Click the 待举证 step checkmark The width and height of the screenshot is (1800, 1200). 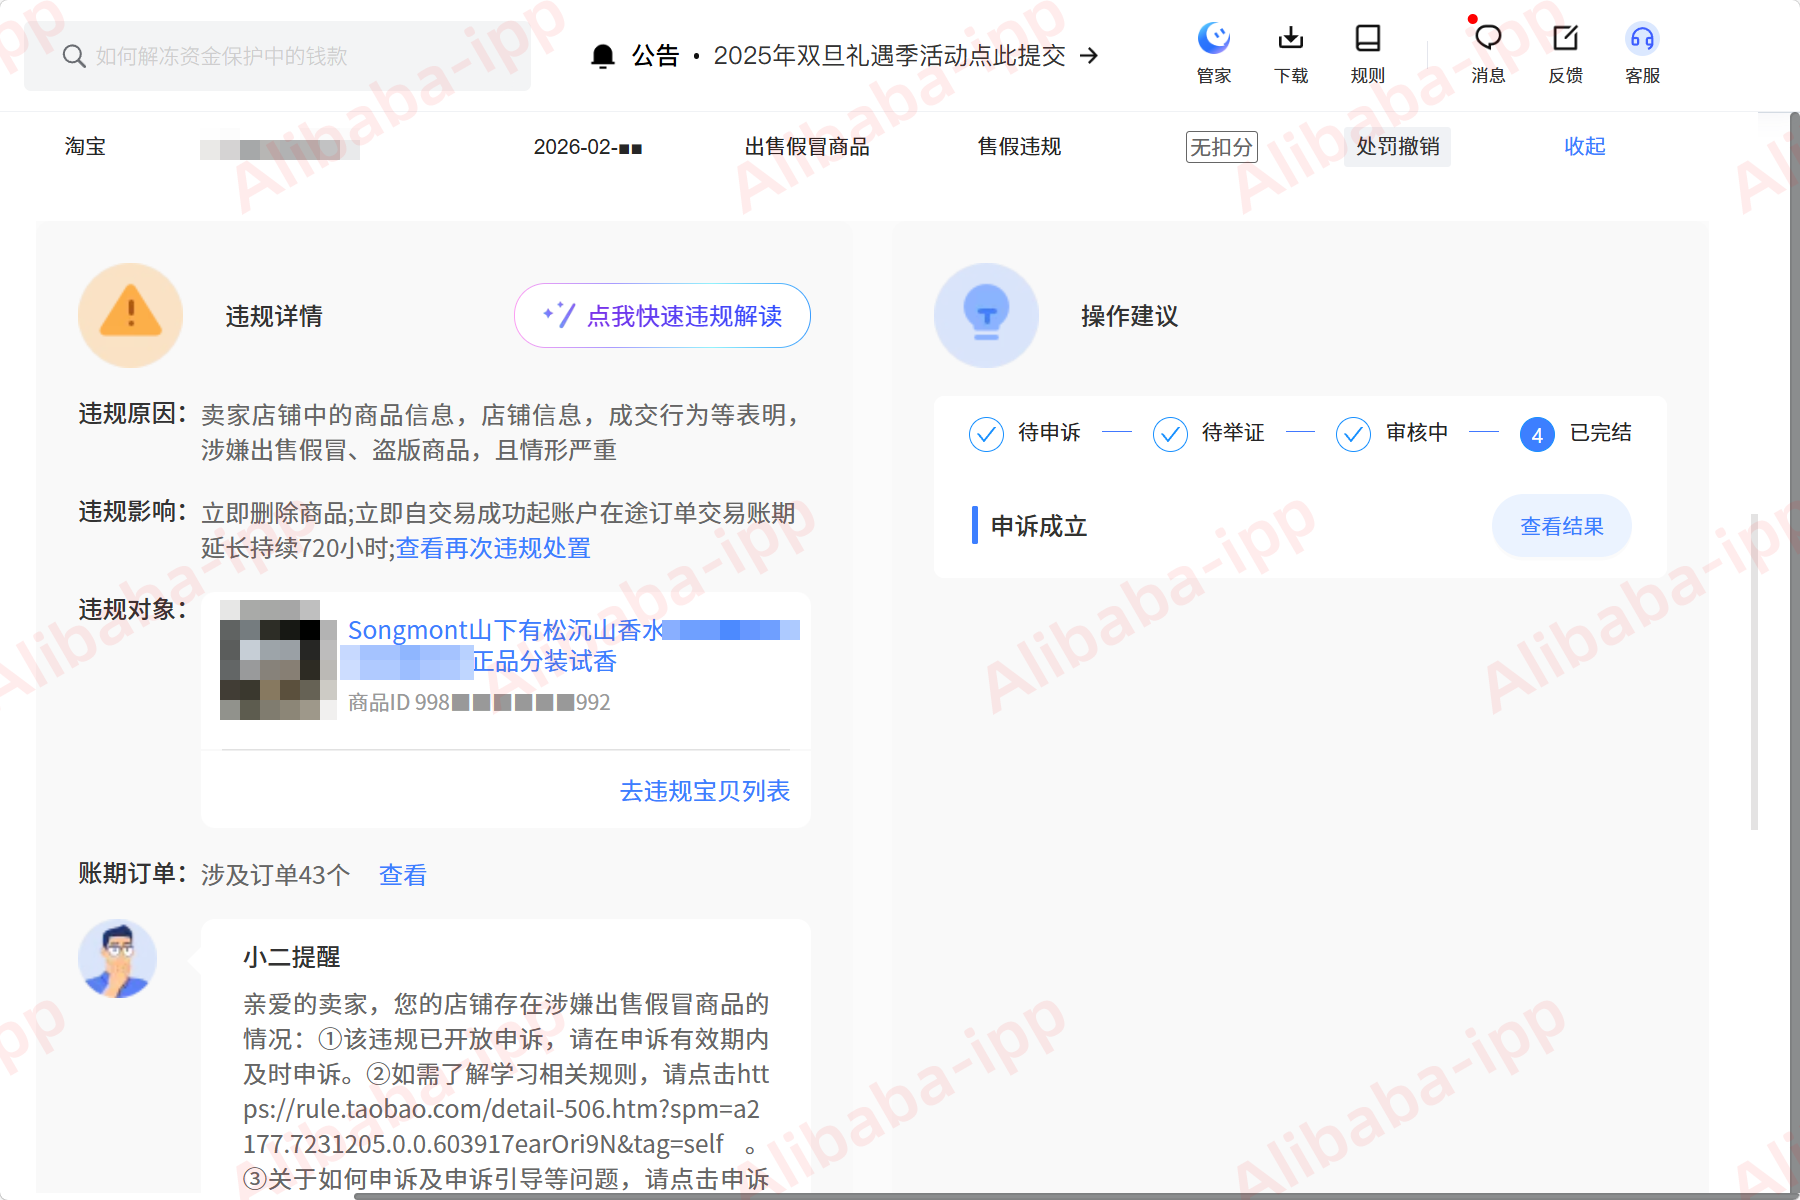pos(1170,434)
